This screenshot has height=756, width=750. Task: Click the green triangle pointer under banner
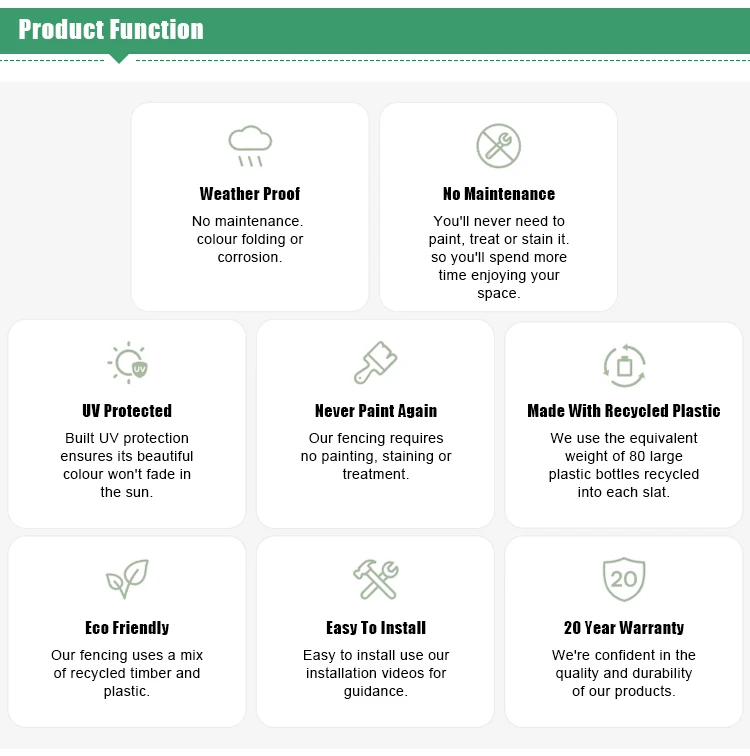coord(119,58)
